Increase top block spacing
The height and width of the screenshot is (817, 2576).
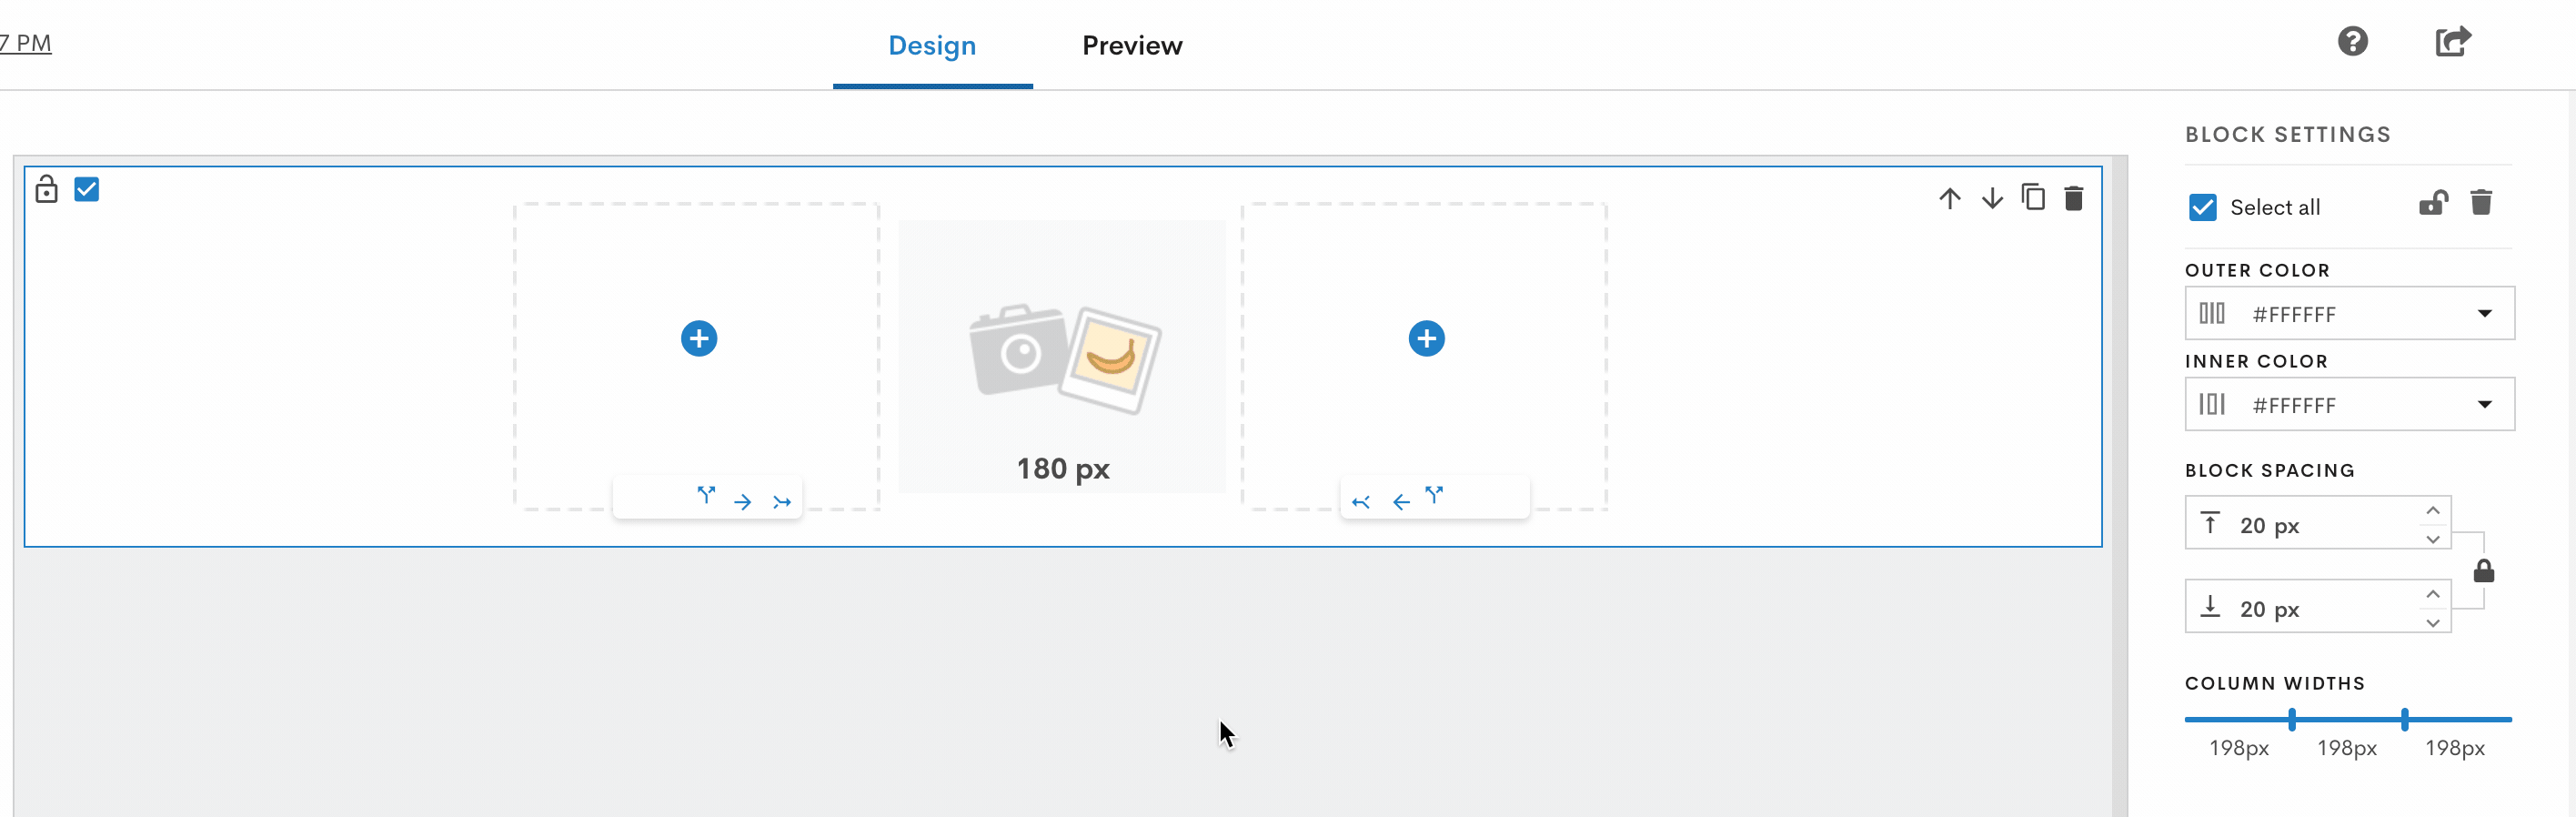coord(2432,511)
